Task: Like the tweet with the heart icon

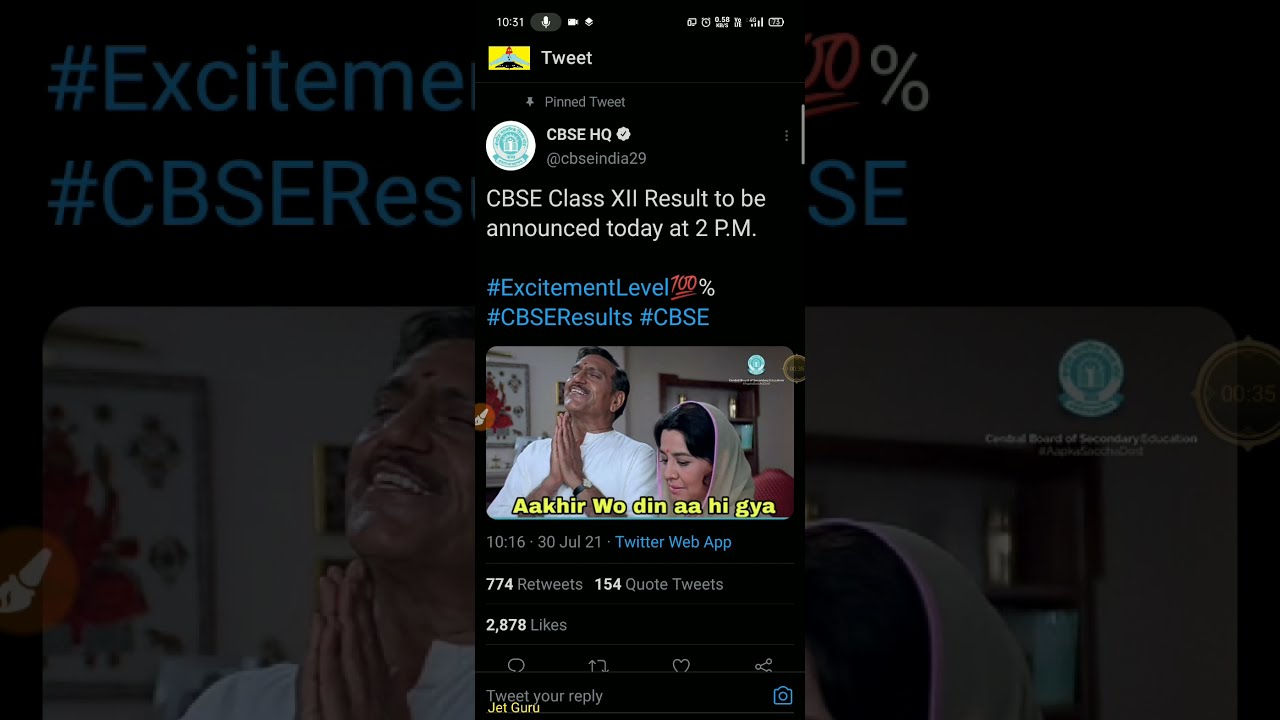Action: tap(681, 665)
